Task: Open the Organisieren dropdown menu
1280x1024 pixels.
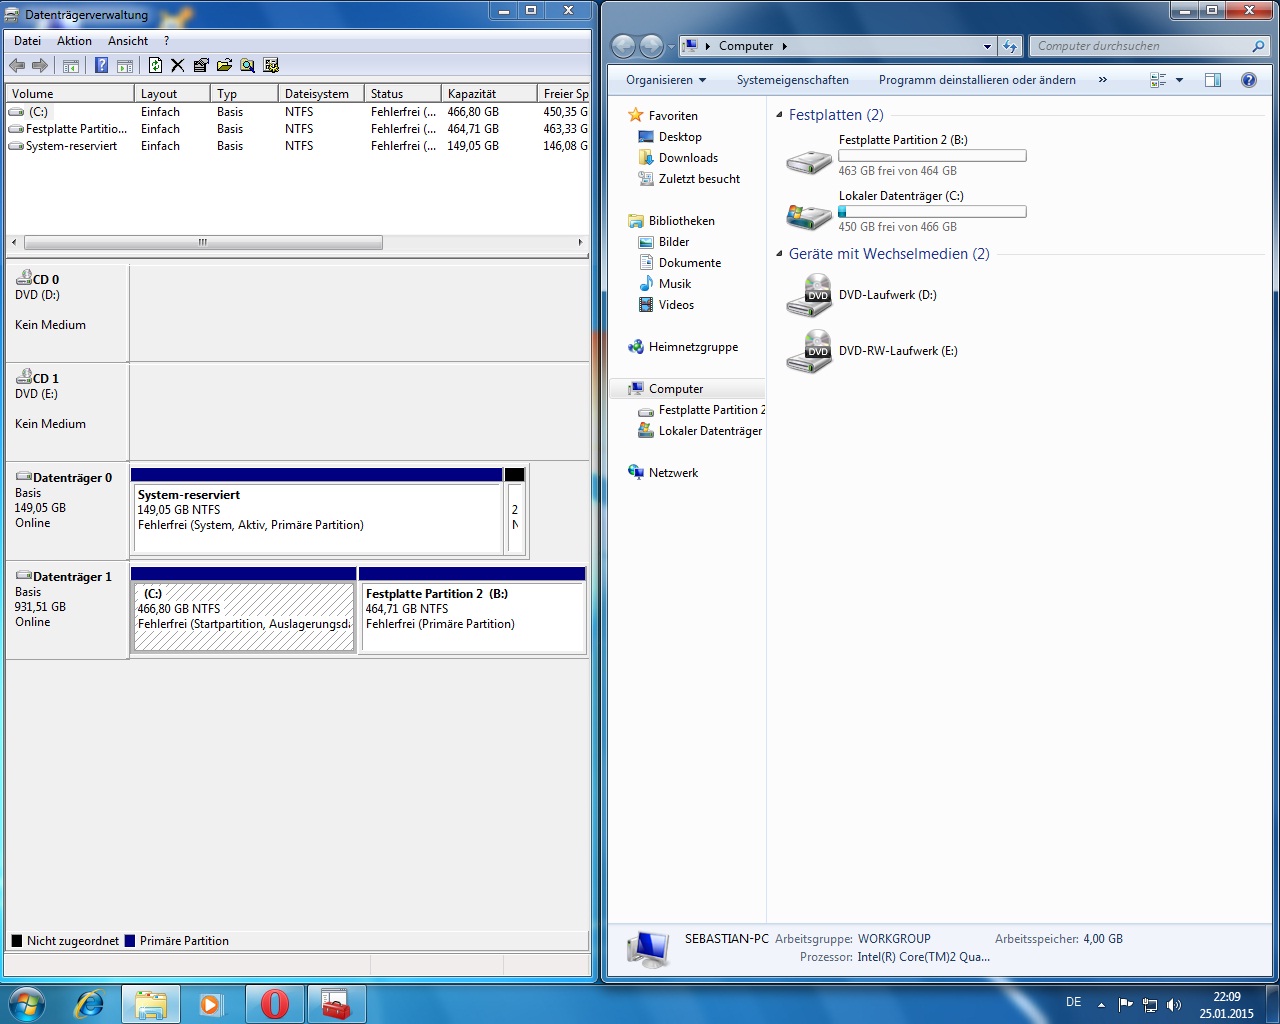Action: click(666, 80)
